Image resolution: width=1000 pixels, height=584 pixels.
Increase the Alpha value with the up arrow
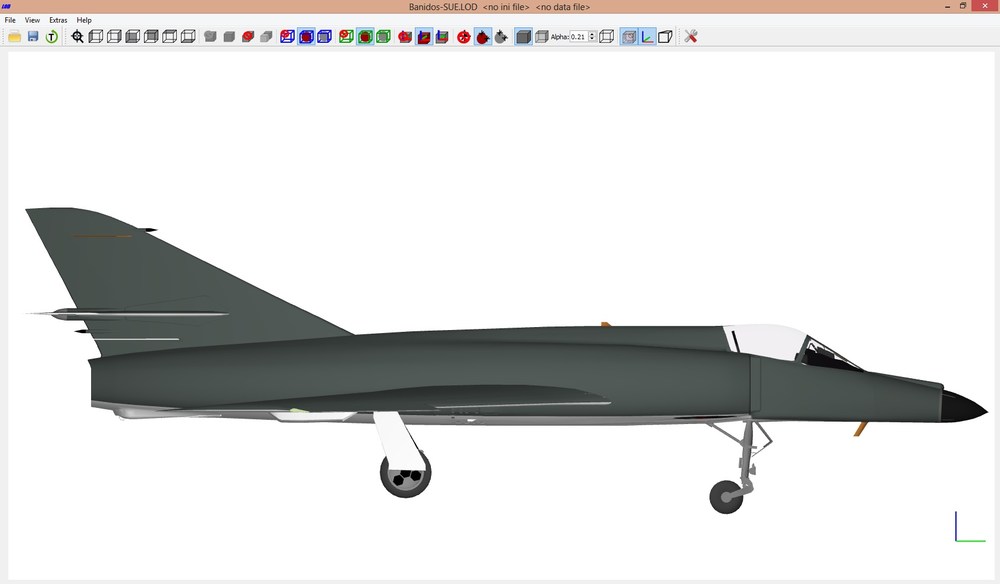tap(592, 34)
